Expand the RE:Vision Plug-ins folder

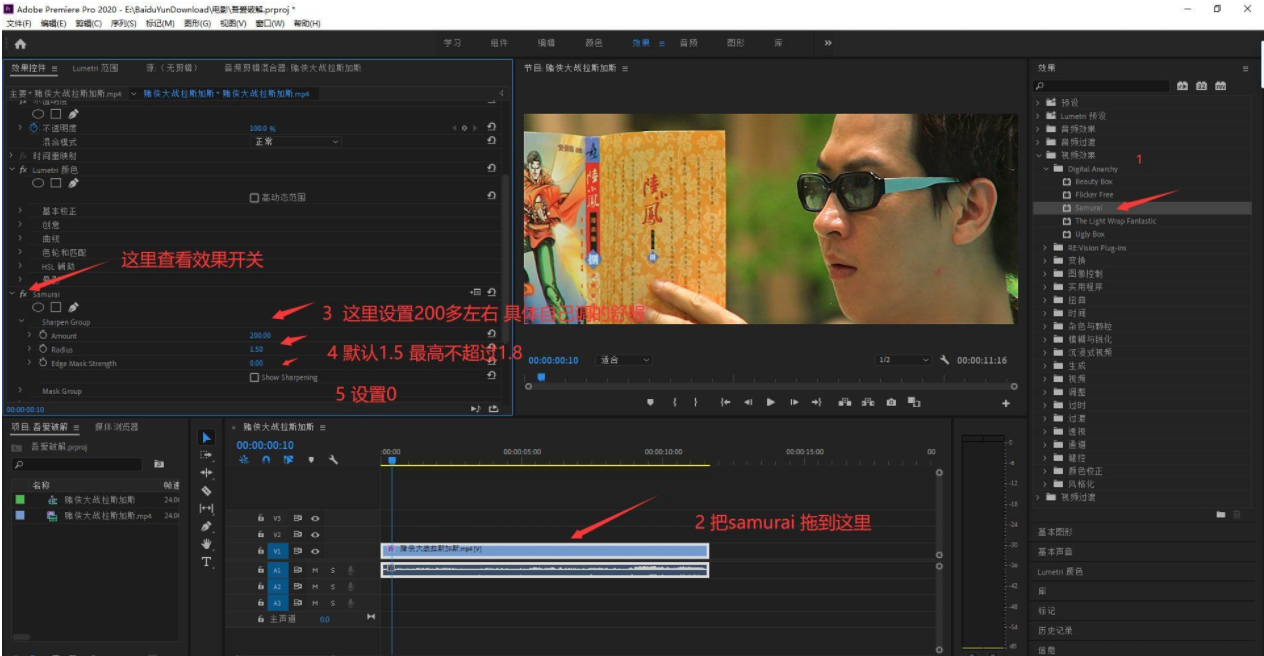tap(1045, 247)
